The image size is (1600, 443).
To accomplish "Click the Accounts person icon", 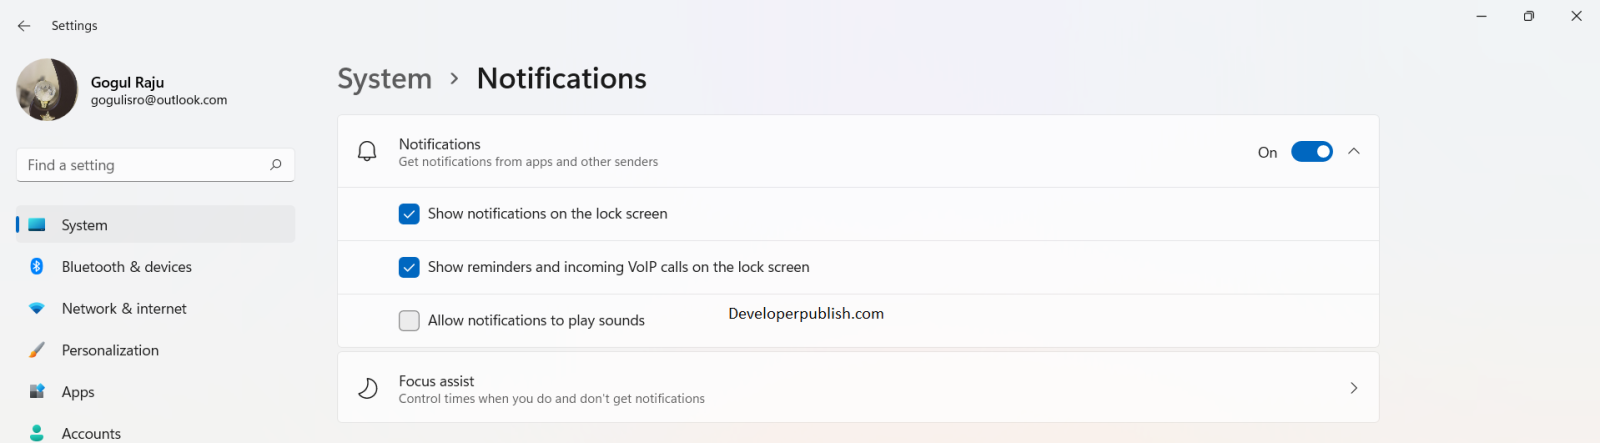I will [37, 432].
